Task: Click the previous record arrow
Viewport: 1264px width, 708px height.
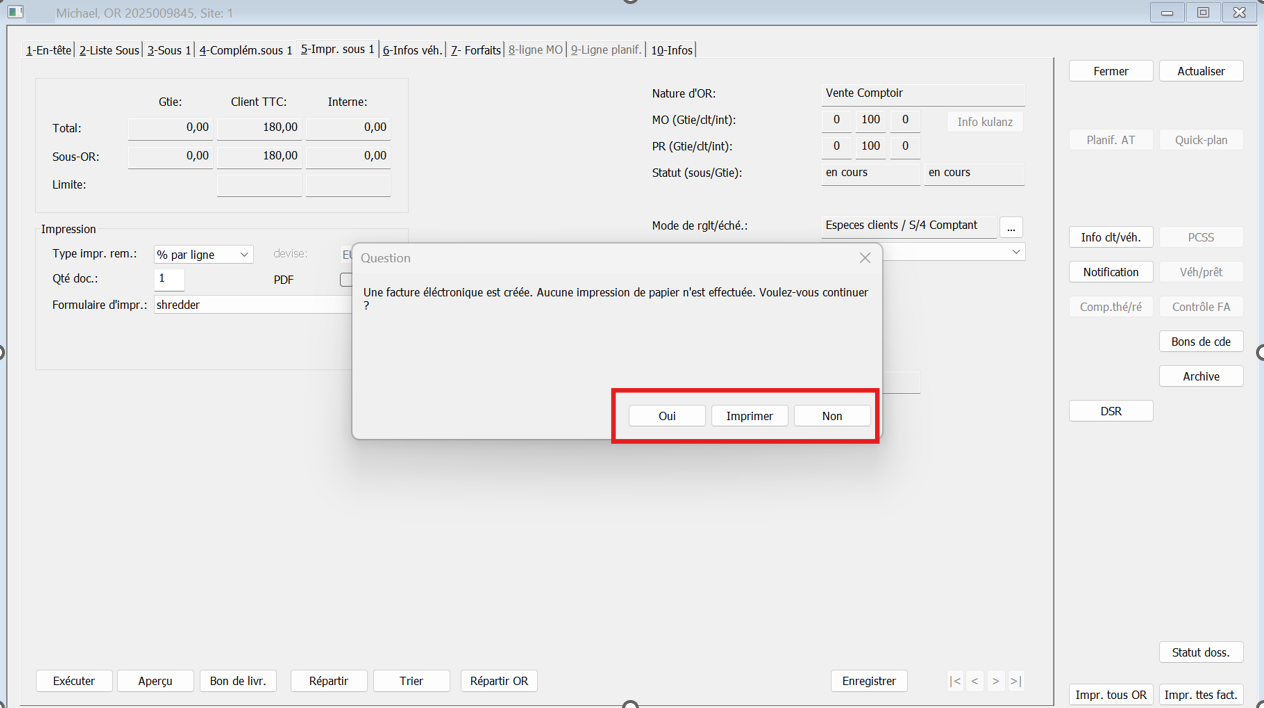Action: tap(975, 681)
